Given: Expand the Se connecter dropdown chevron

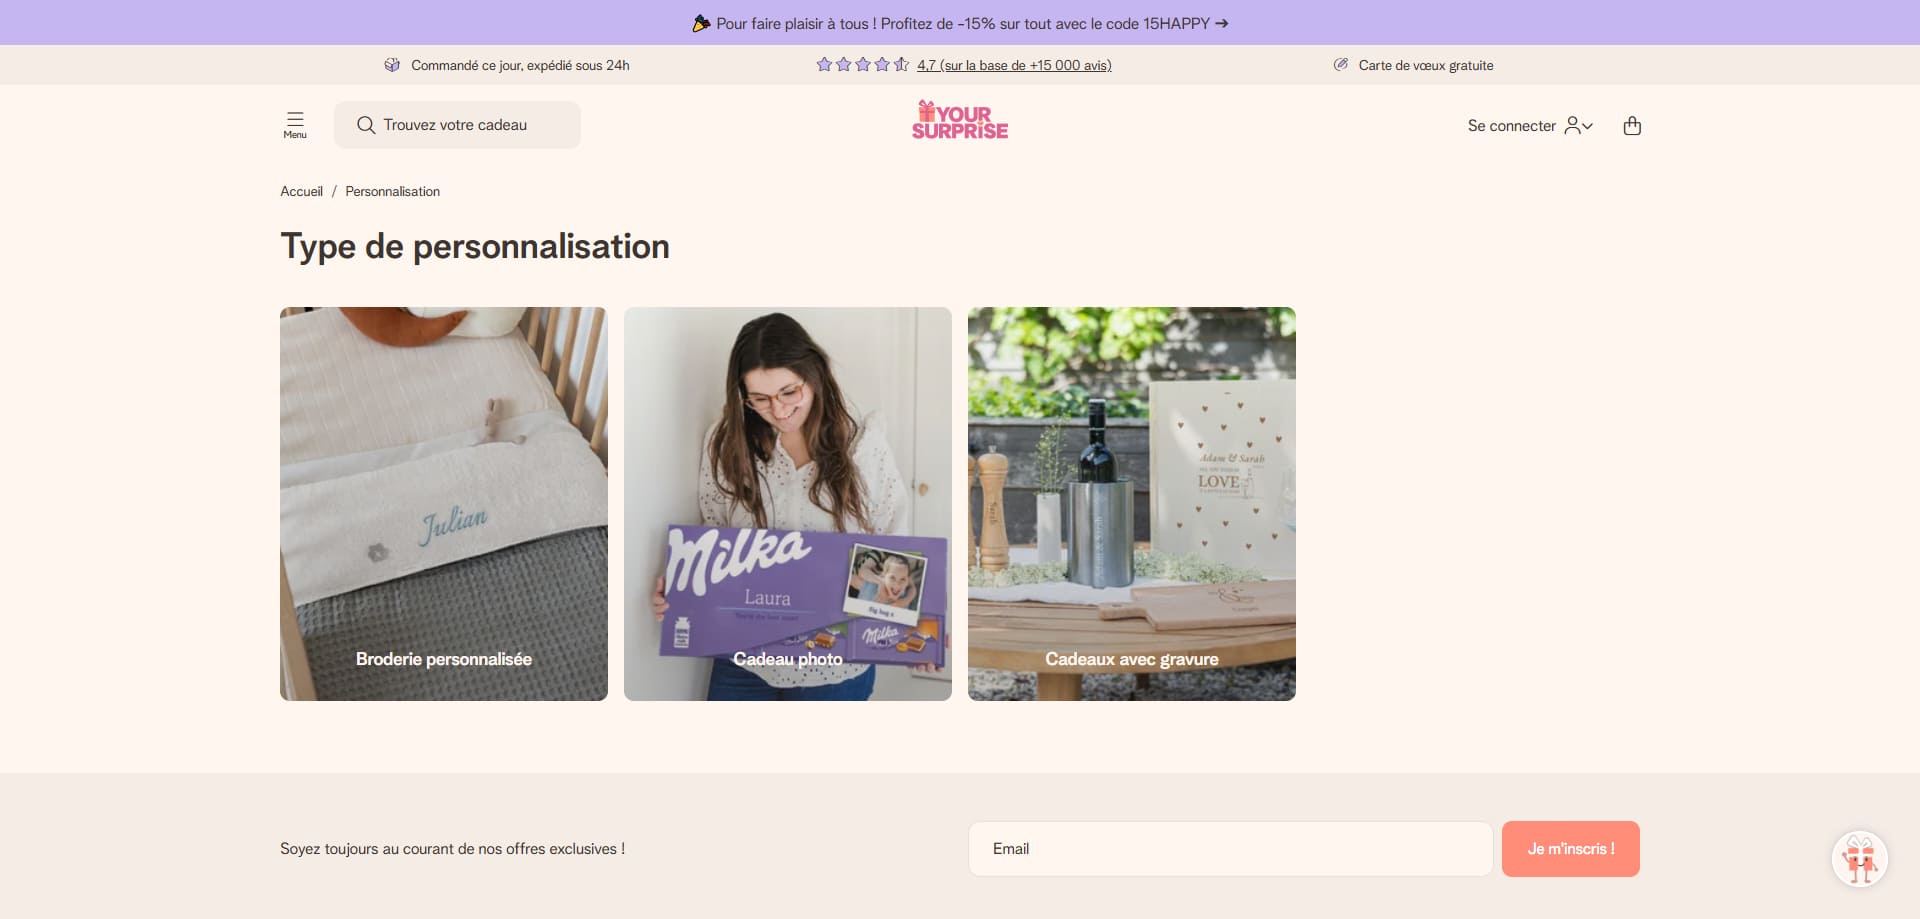Looking at the screenshot, I should (1588, 126).
